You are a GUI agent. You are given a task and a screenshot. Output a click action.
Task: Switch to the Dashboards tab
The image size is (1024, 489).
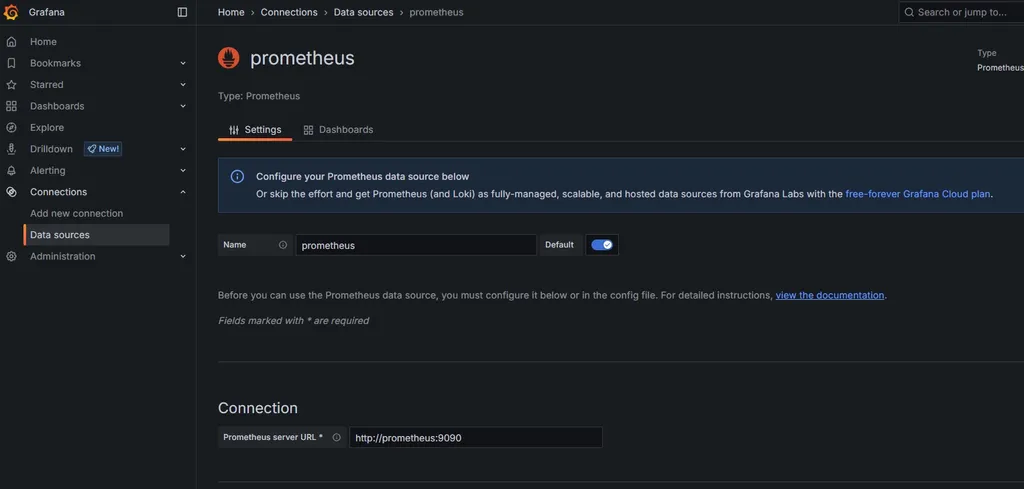[338, 130]
